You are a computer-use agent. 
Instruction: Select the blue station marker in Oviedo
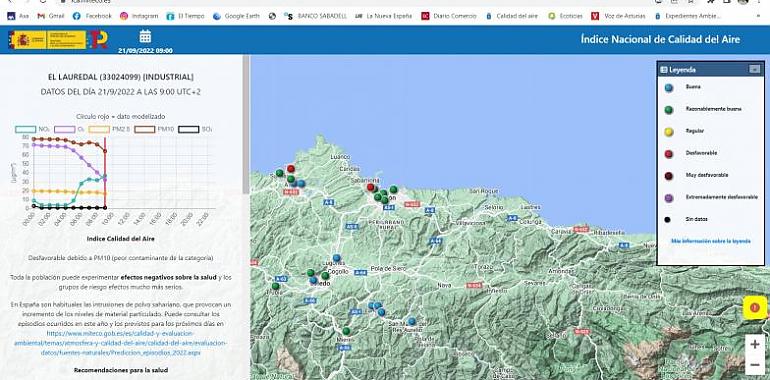pyautogui.click(x=313, y=280)
